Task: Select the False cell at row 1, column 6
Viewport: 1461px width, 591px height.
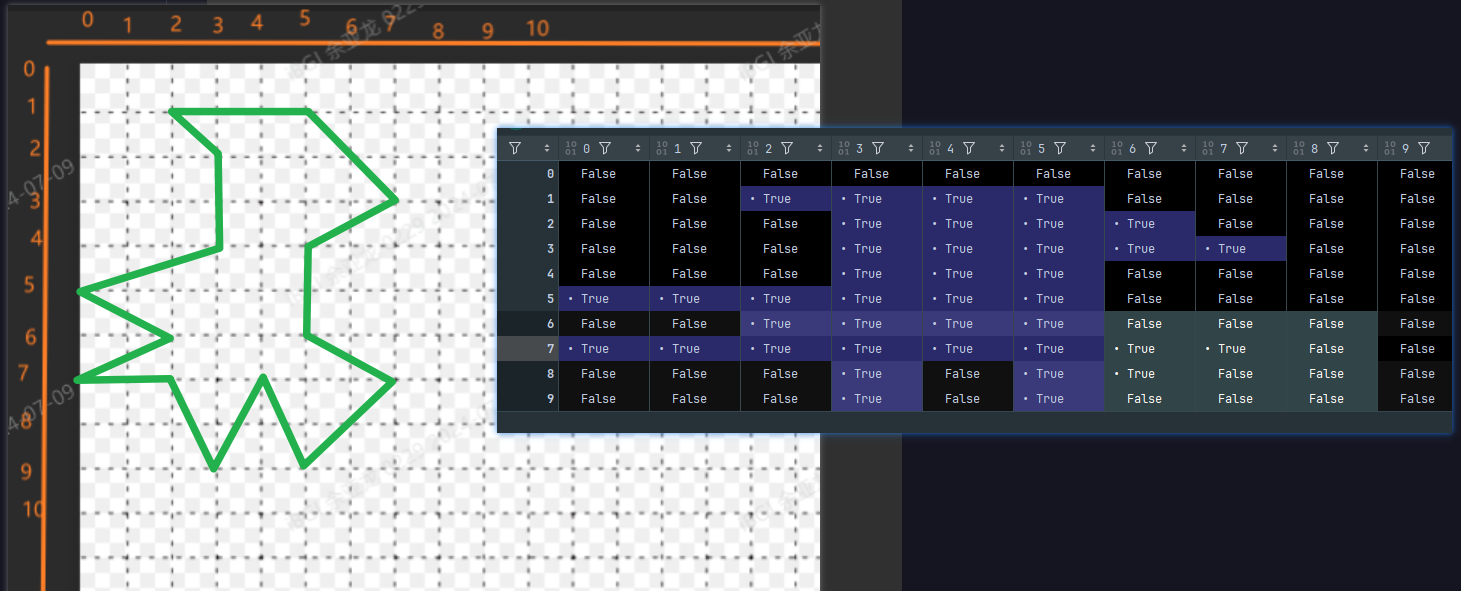Action: pyautogui.click(x=1150, y=199)
